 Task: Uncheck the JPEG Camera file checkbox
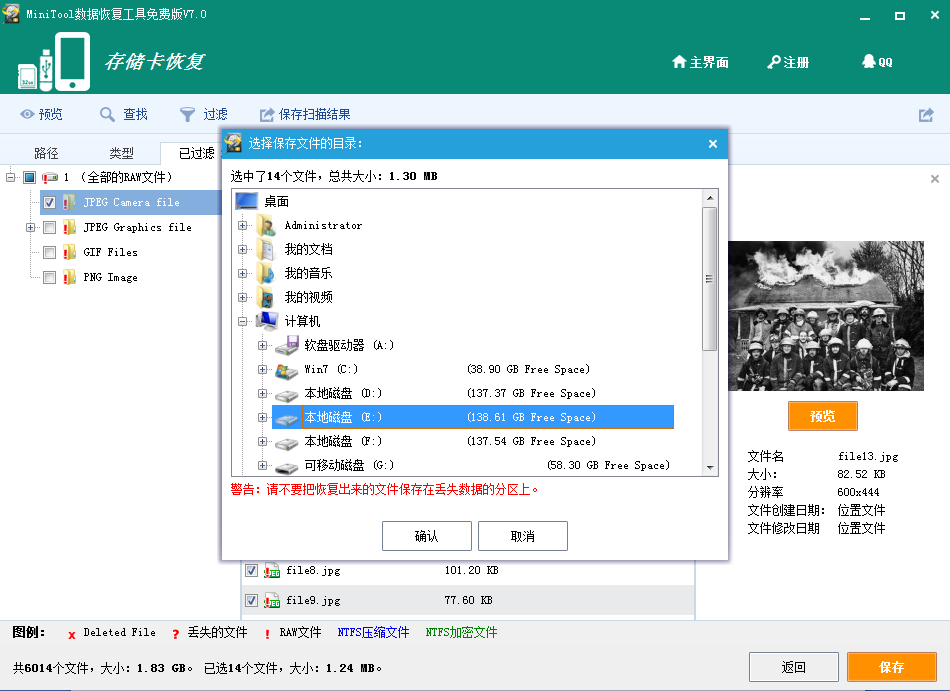[50, 202]
